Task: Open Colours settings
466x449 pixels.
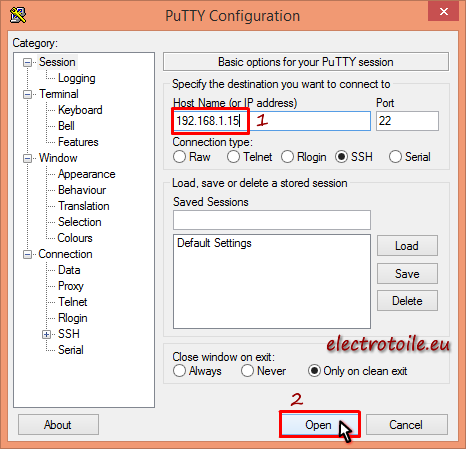Action: pyautogui.click(x=75, y=238)
